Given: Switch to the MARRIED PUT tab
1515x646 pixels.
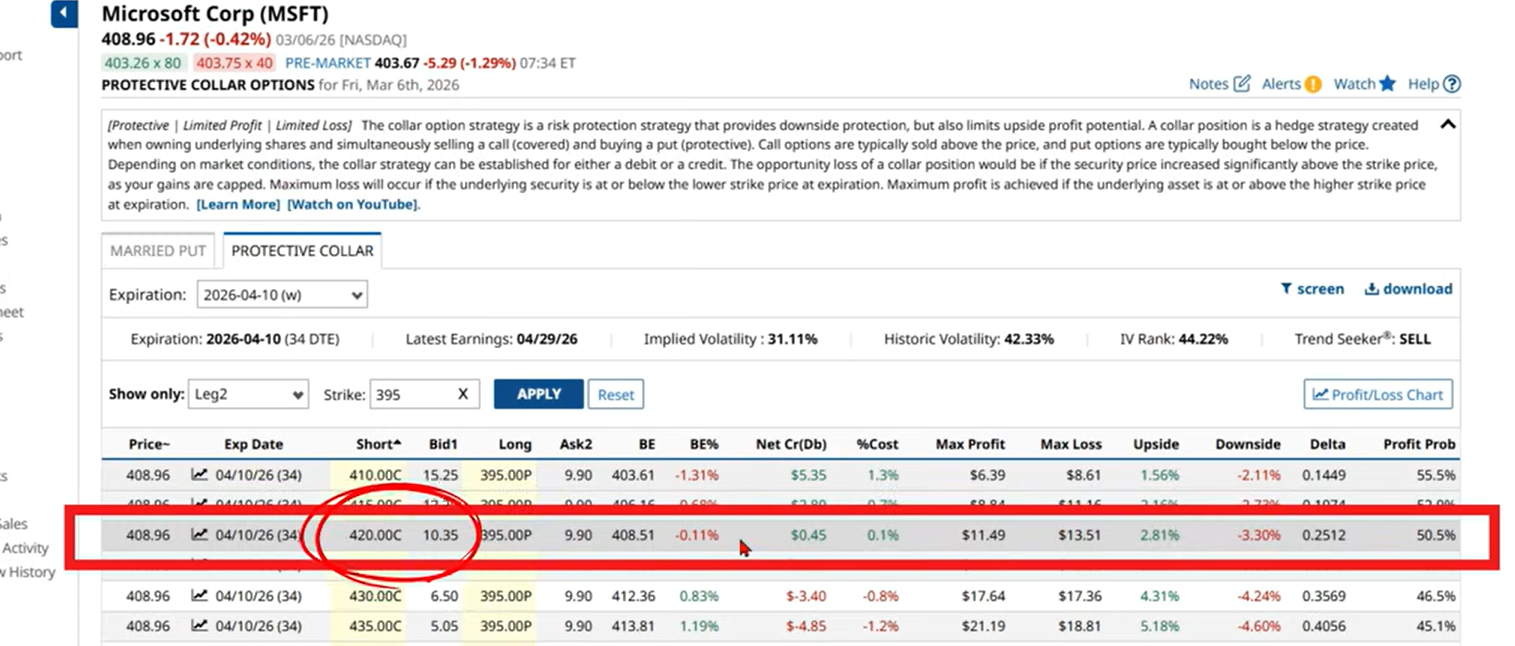Looking at the screenshot, I should coord(157,250).
